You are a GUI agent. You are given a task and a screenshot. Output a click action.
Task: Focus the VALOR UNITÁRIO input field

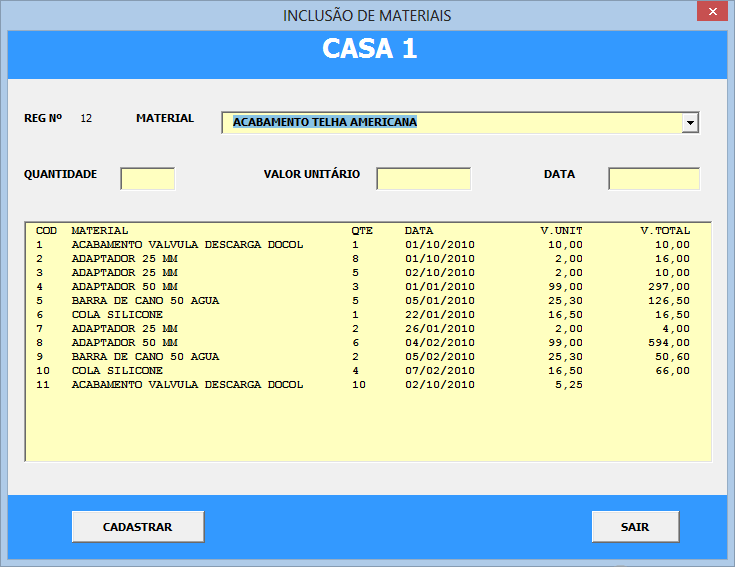[423, 179]
